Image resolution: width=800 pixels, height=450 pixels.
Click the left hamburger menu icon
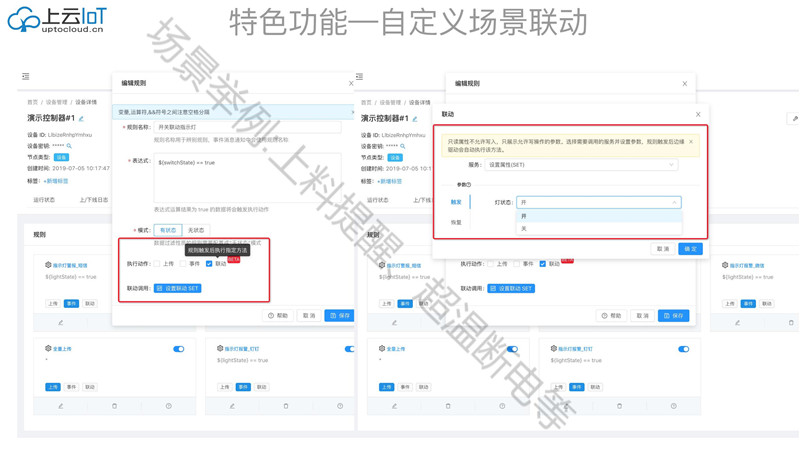[26, 76]
